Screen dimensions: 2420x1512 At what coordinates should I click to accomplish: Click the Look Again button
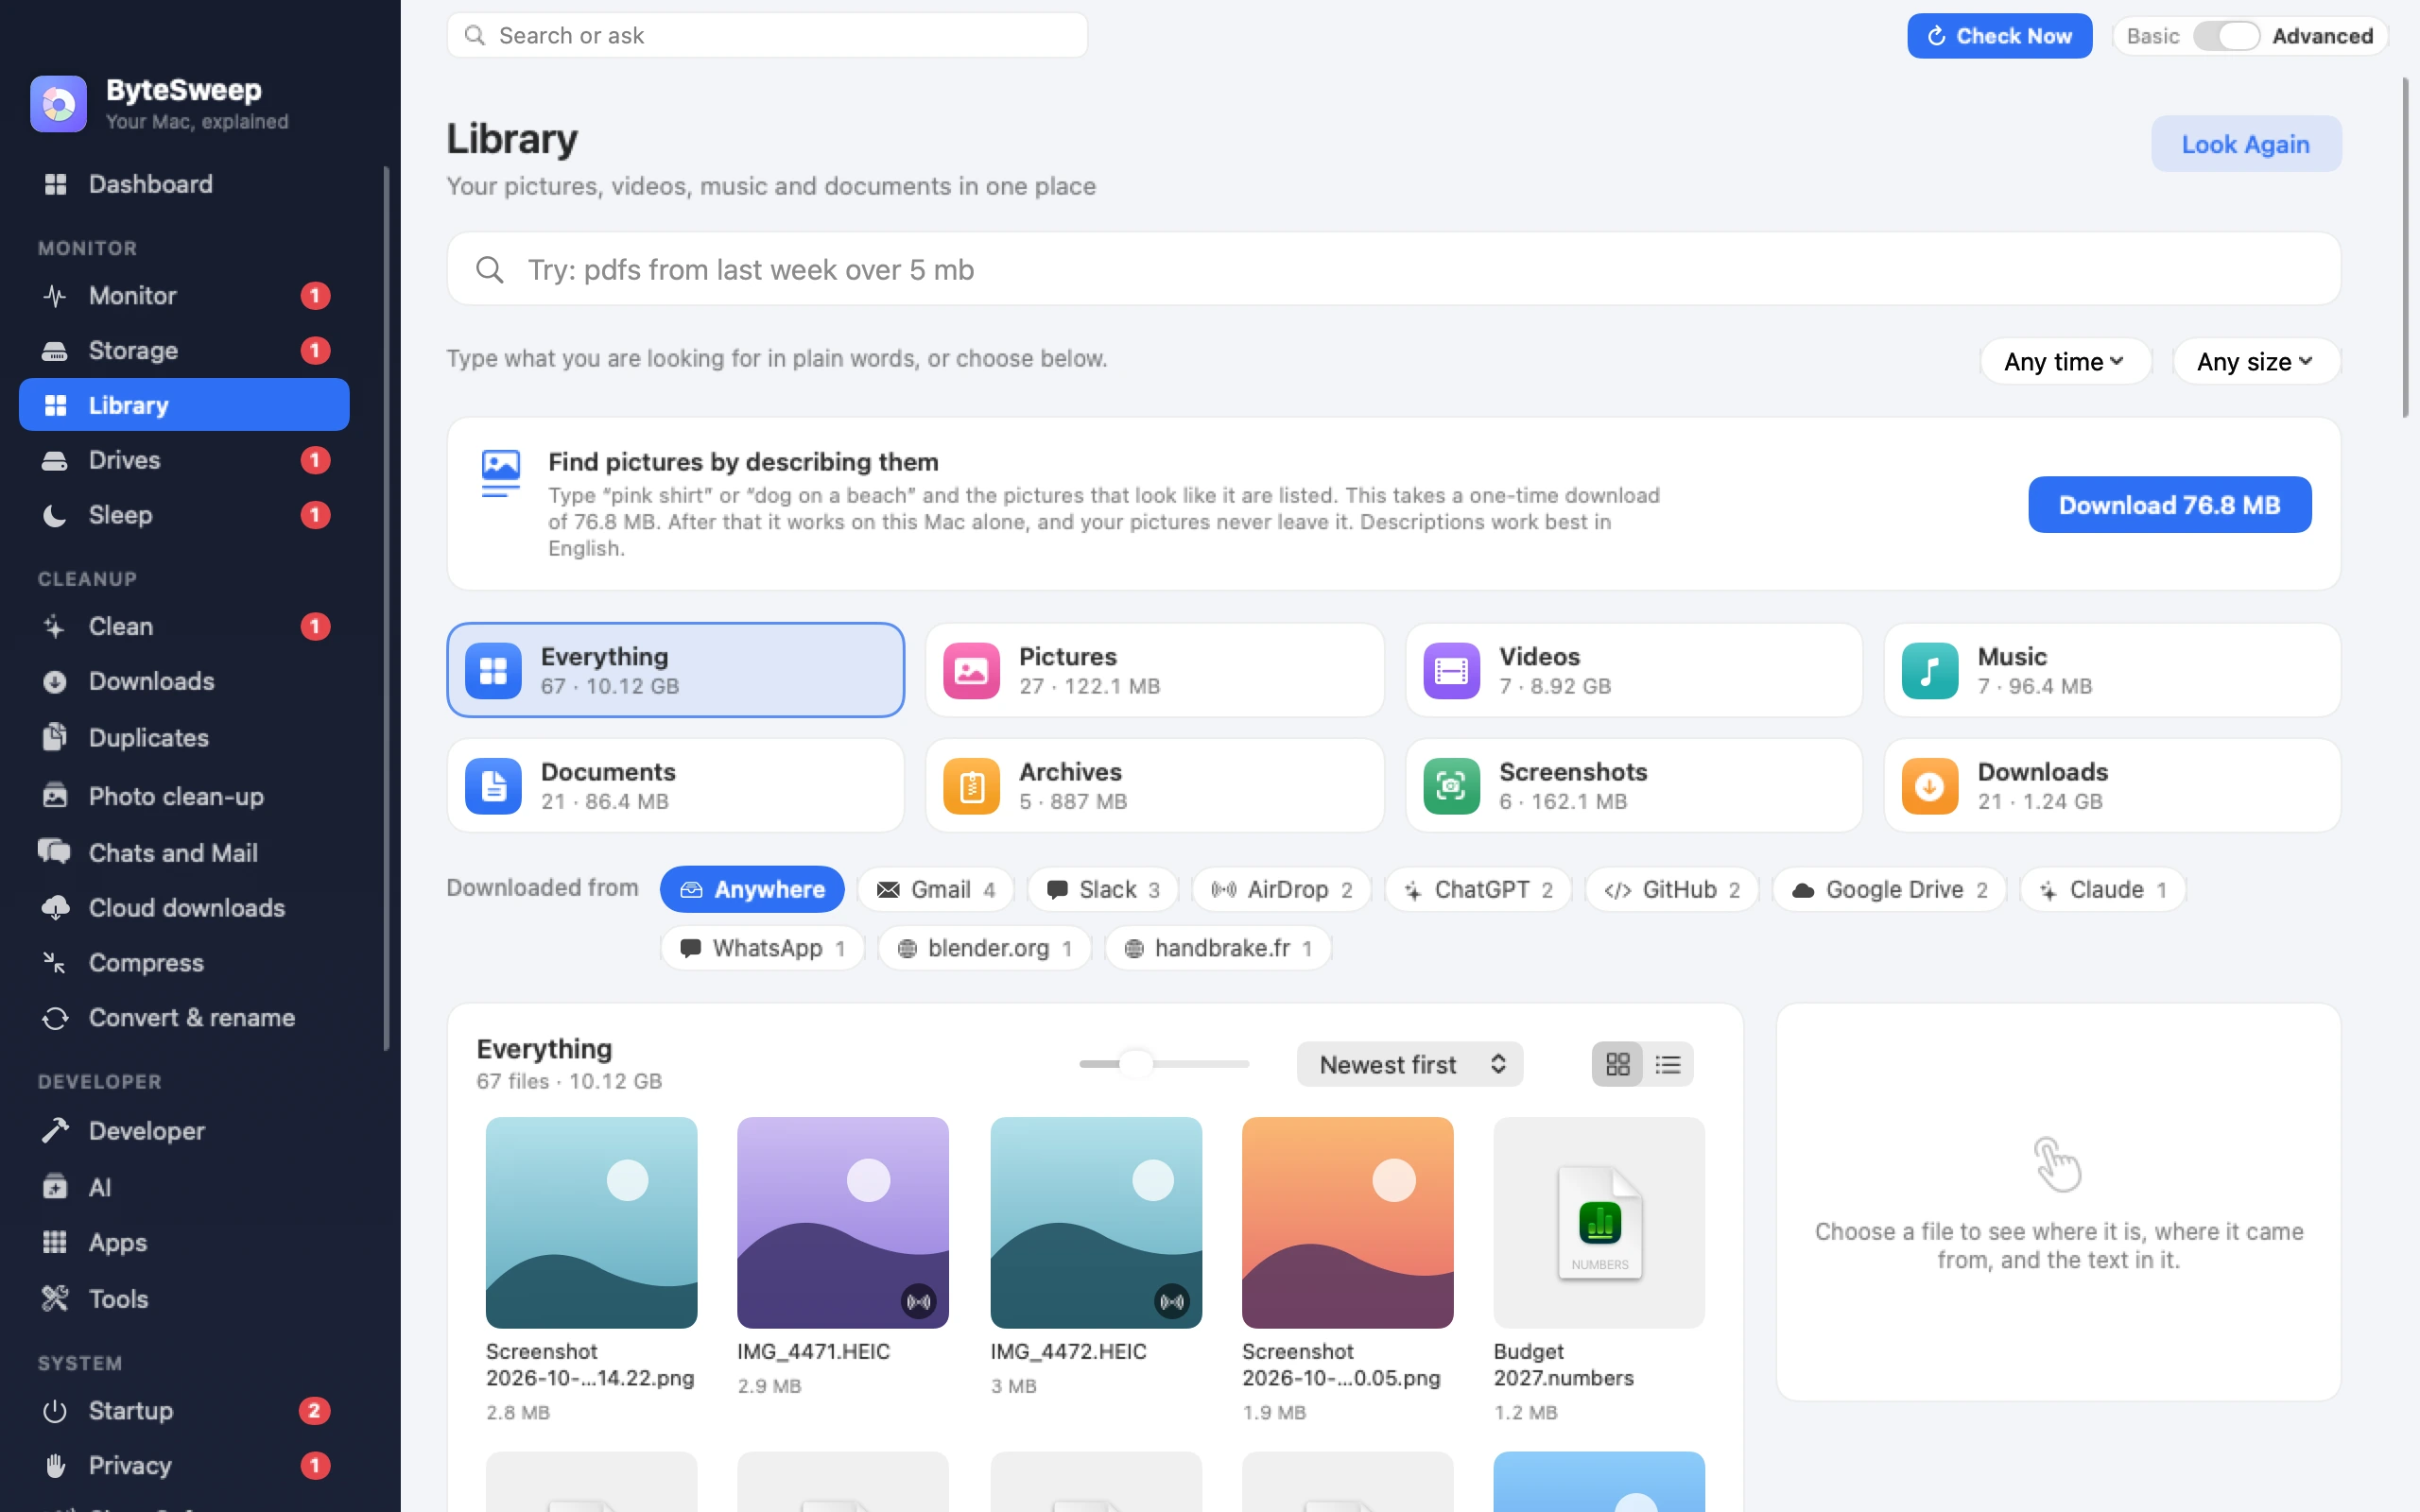2246,144
